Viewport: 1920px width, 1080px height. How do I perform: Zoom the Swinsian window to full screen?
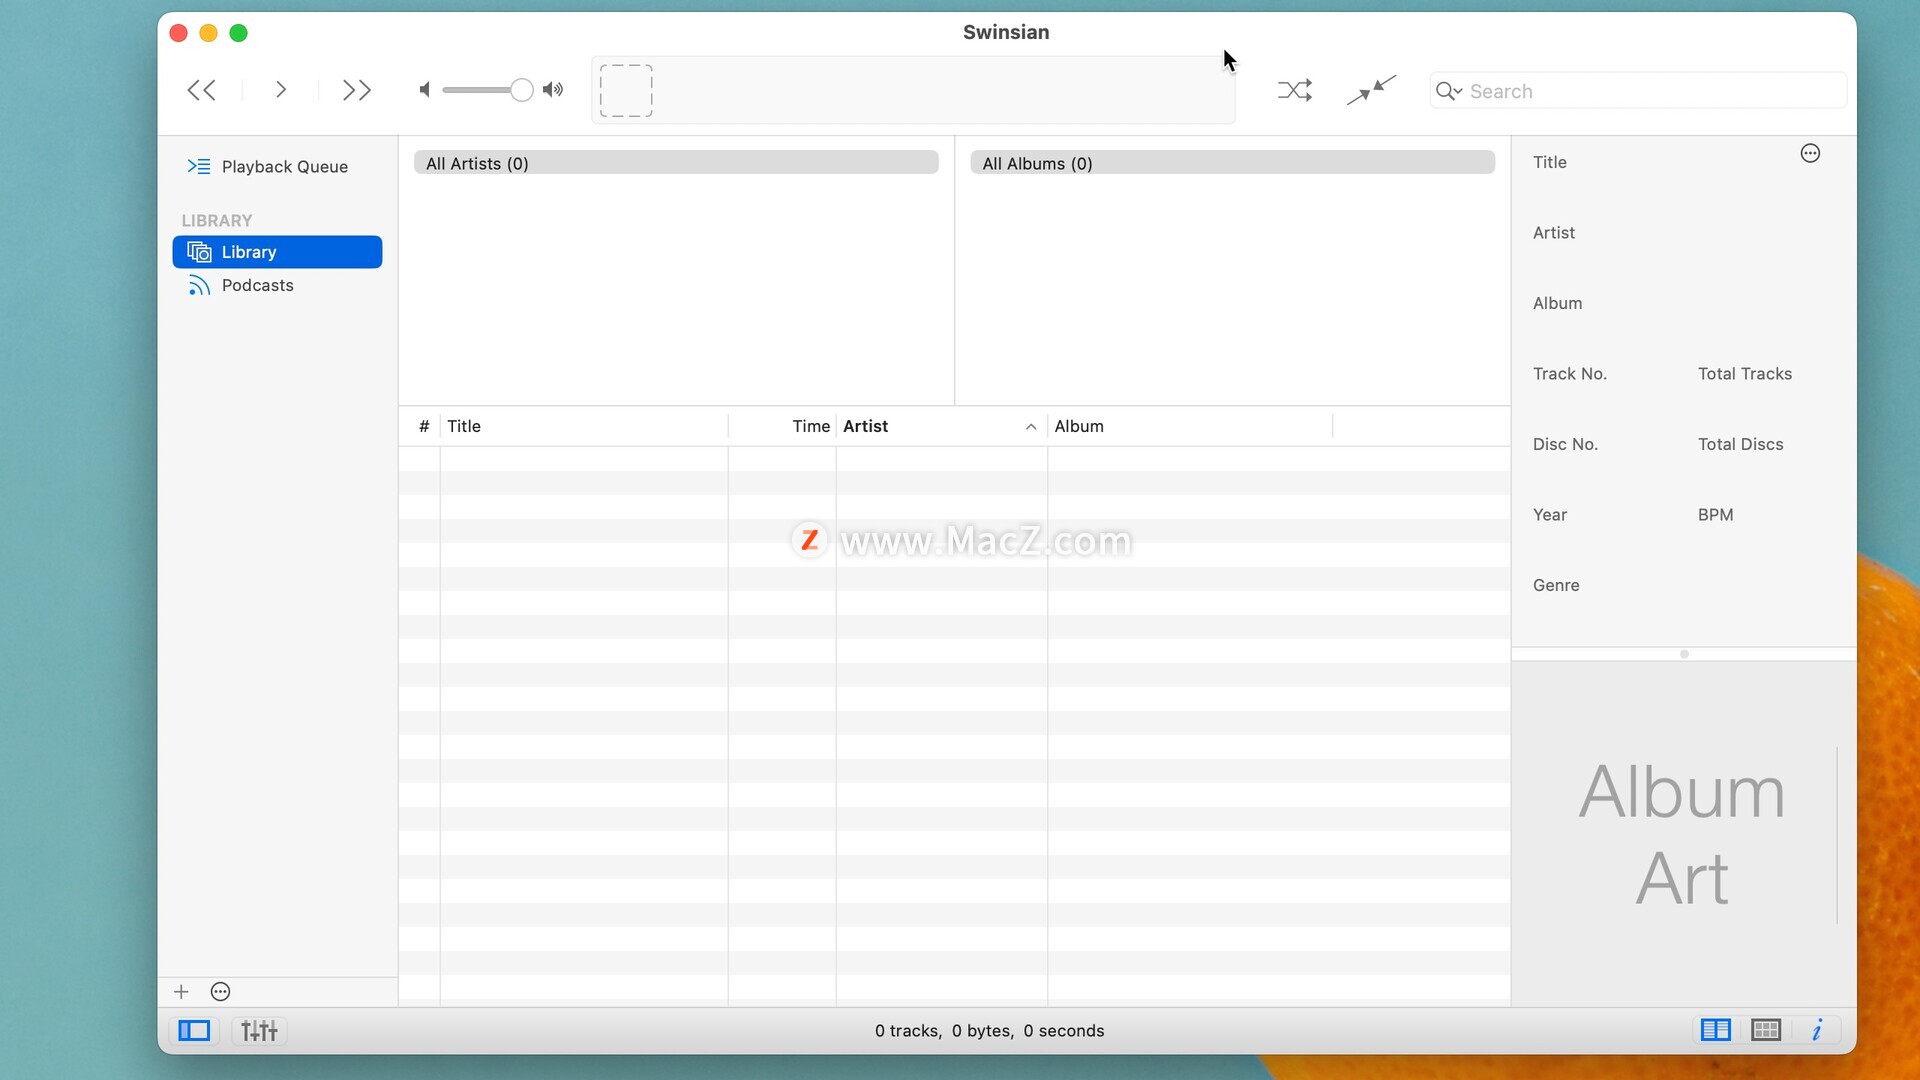point(239,33)
